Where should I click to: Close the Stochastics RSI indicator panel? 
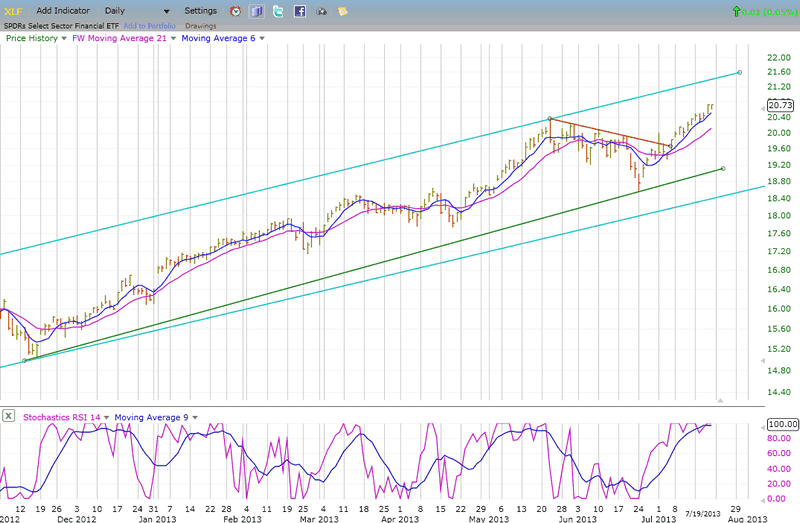pos(8,416)
